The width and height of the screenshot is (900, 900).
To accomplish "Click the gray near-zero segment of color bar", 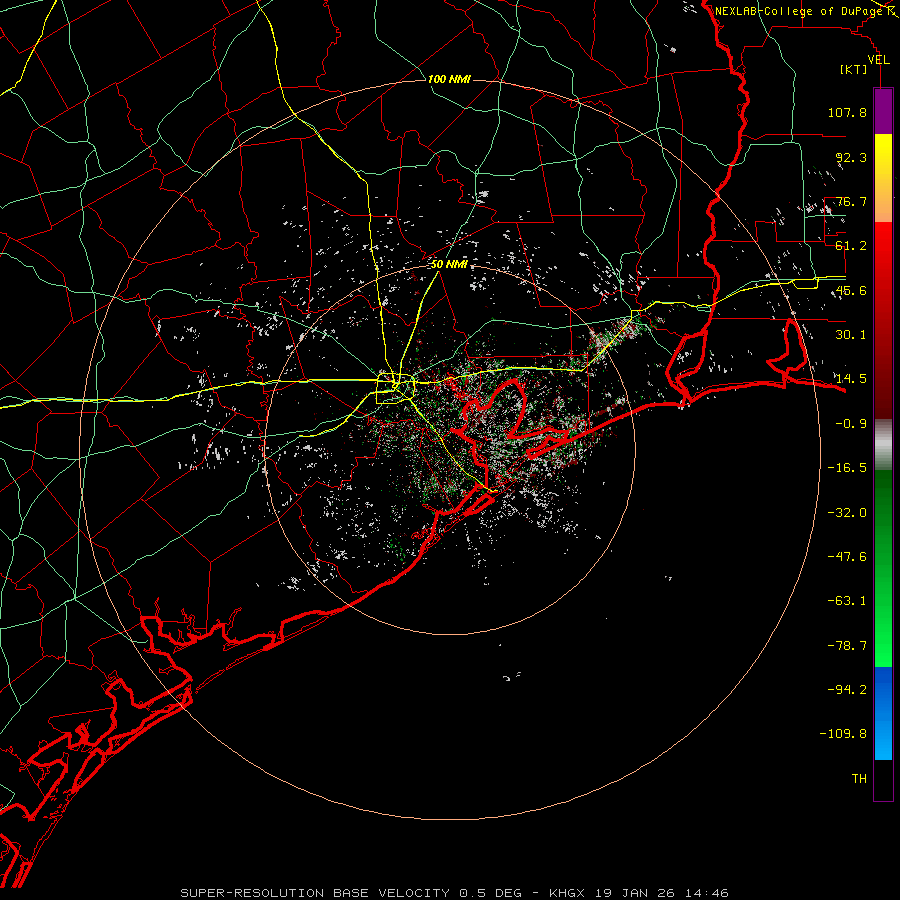I will point(883,444).
